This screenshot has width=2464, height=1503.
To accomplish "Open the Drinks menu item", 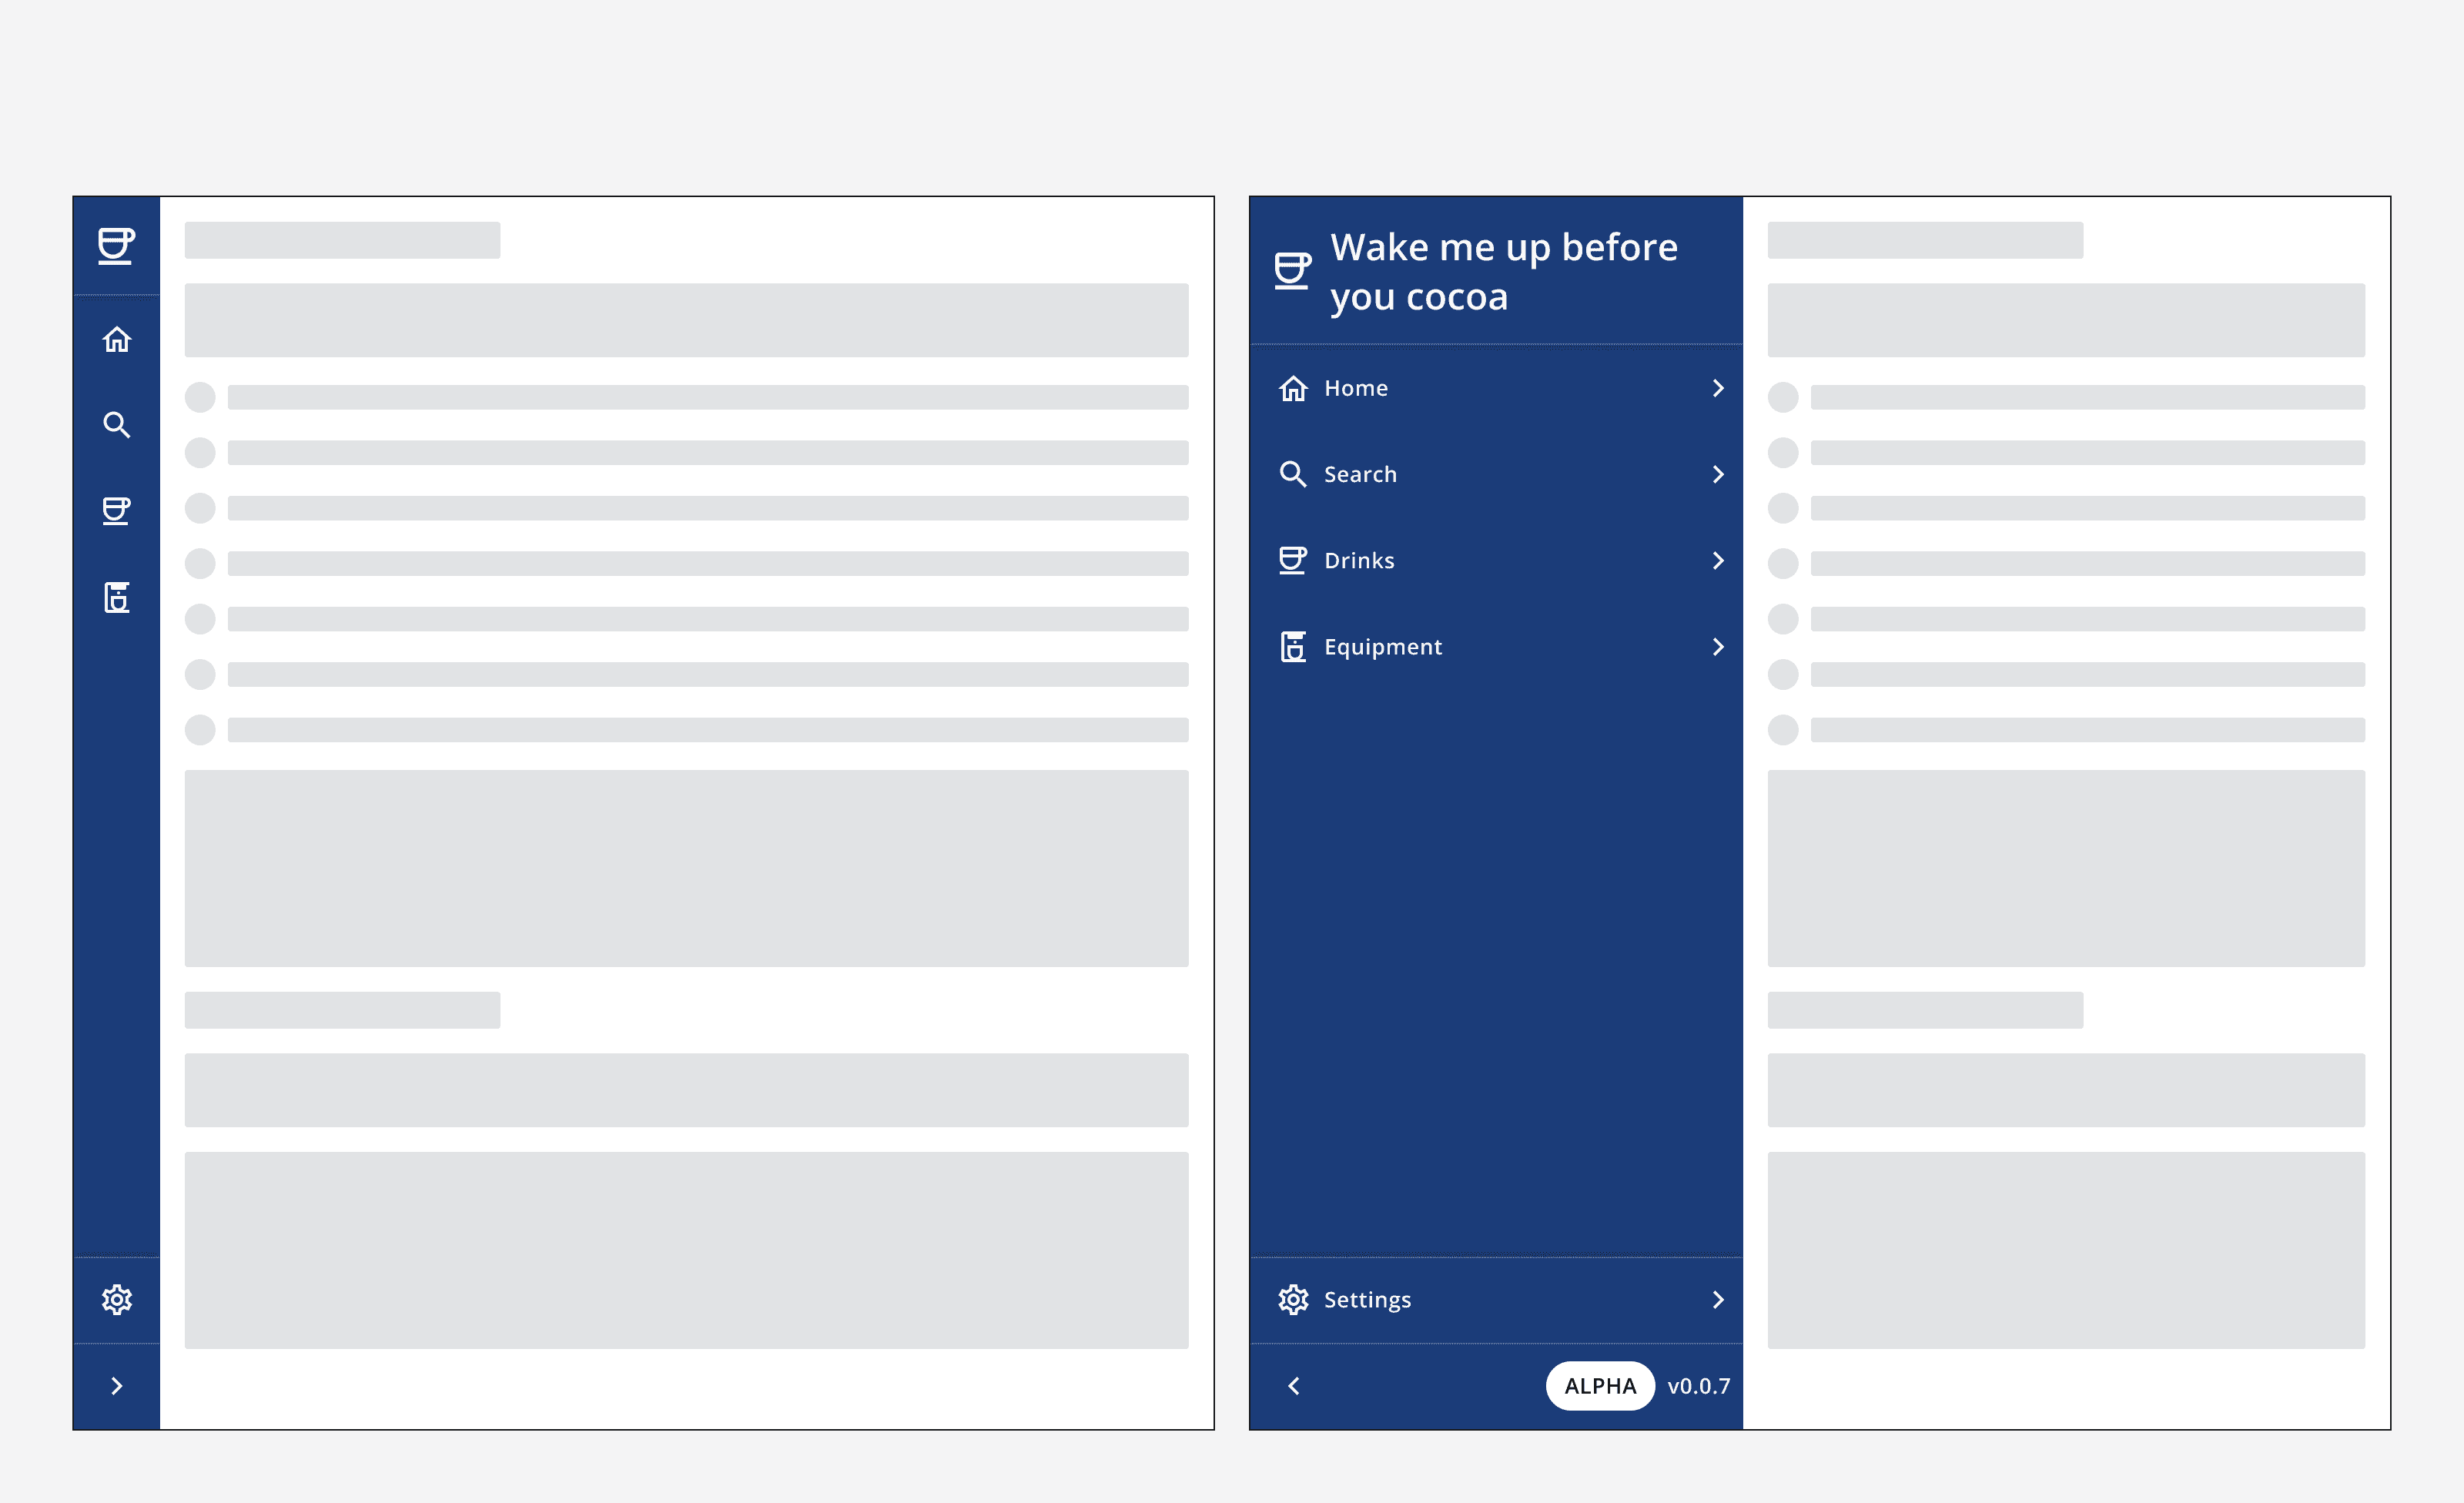I will (1359, 560).
